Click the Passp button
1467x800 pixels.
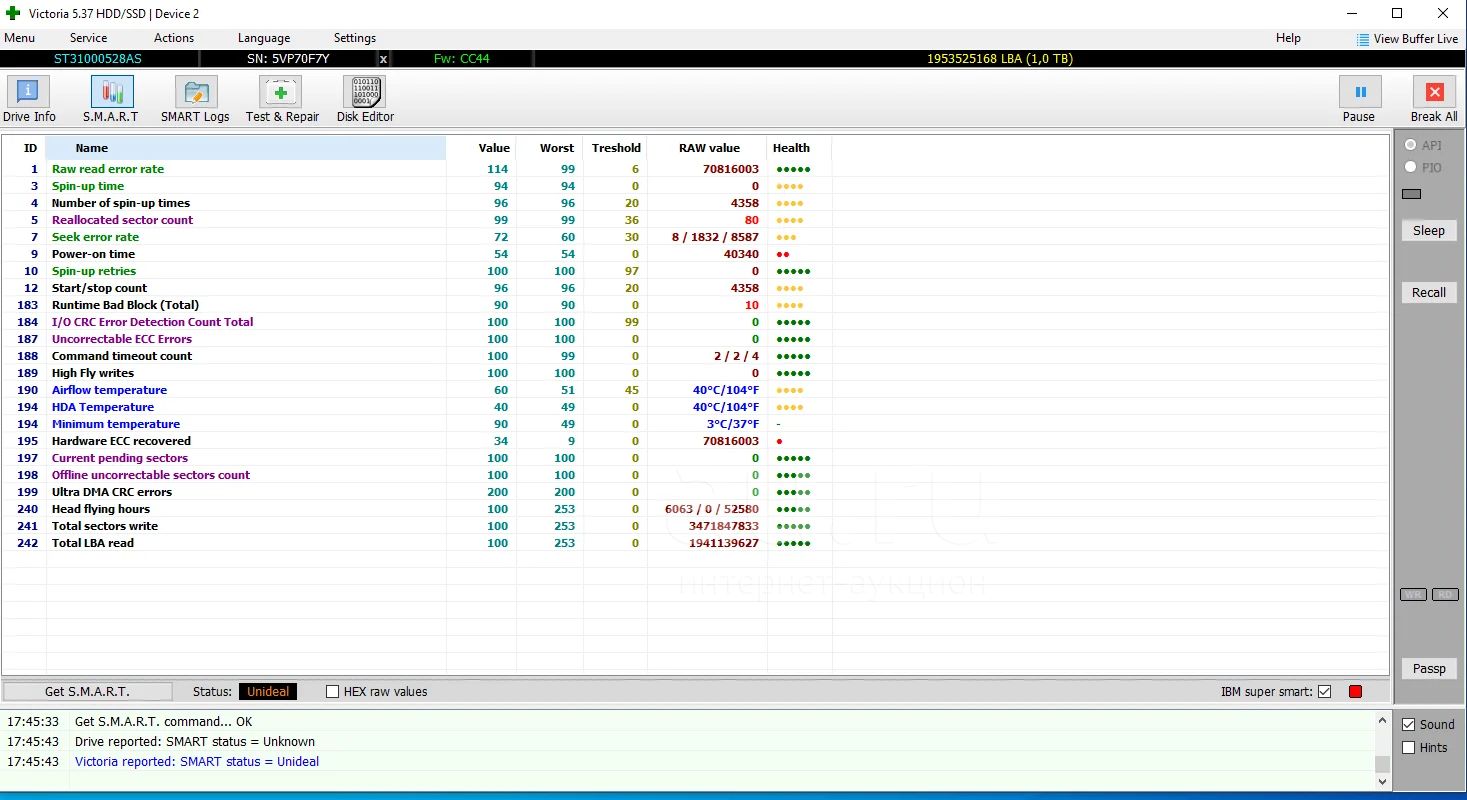1428,668
